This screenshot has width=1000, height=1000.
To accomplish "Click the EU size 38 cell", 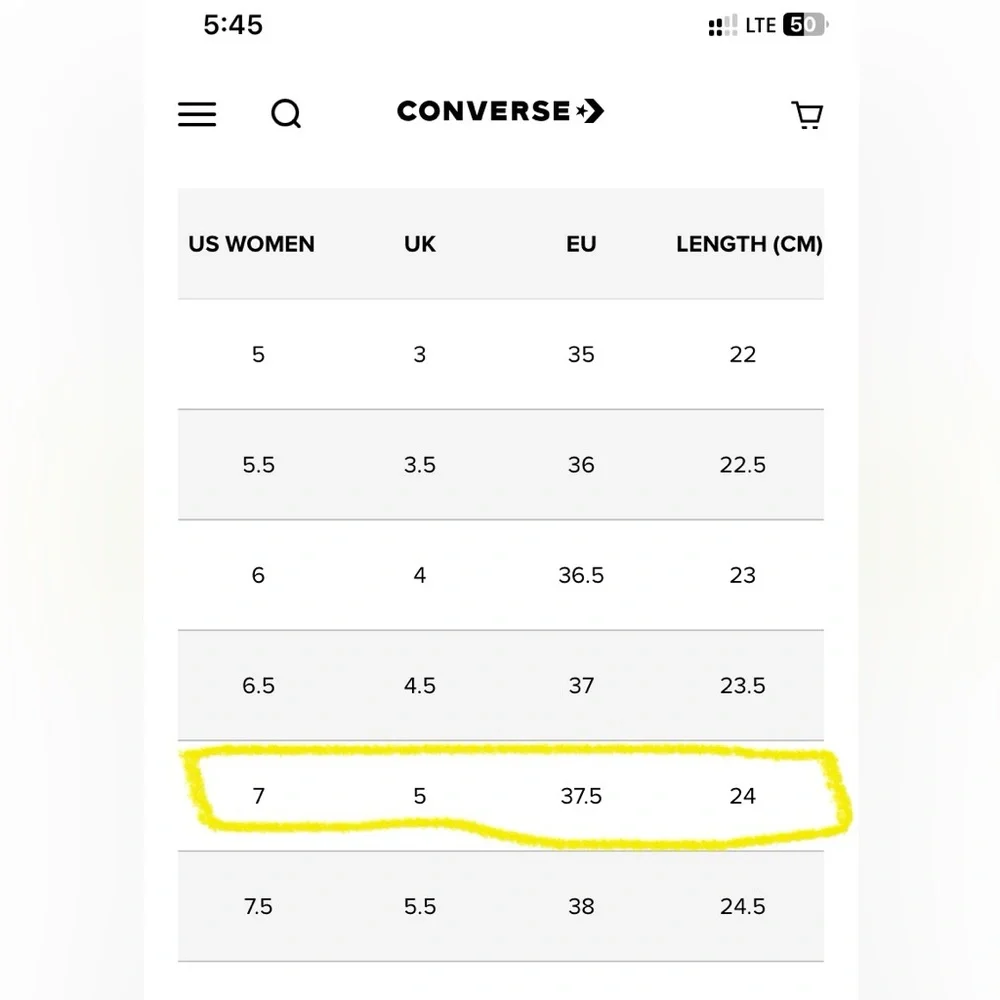I will tap(581, 906).
